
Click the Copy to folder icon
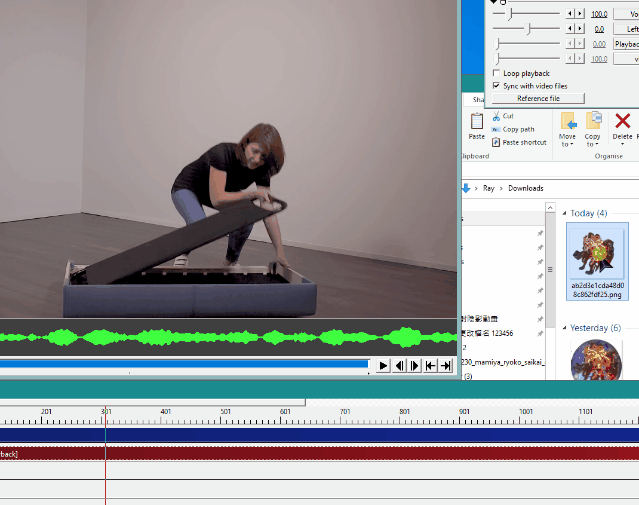tap(593, 121)
